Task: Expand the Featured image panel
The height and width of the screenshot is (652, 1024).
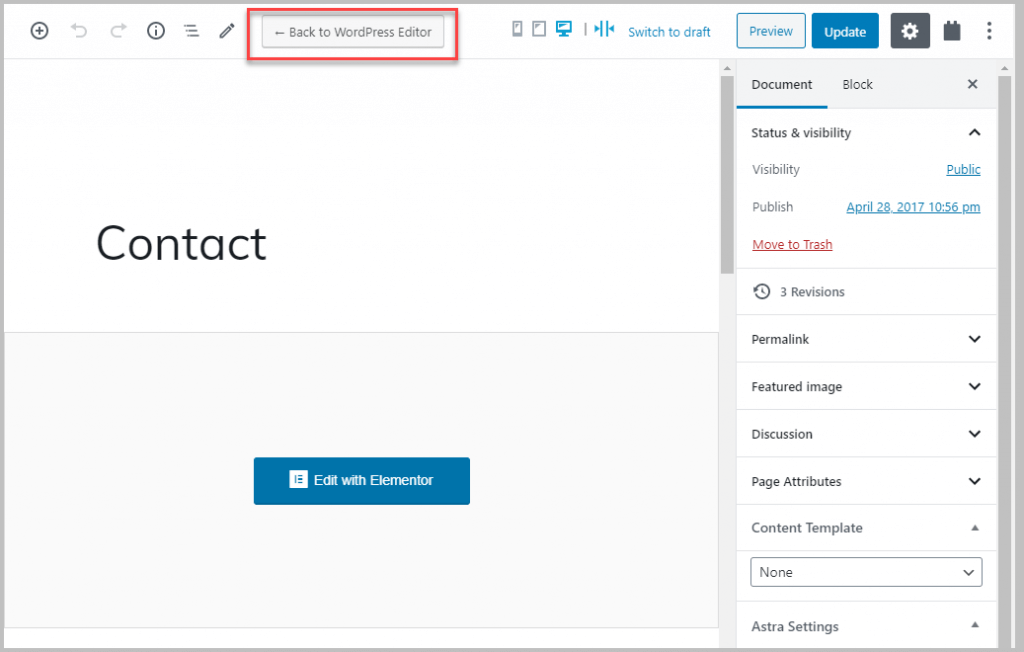Action: click(x=866, y=387)
